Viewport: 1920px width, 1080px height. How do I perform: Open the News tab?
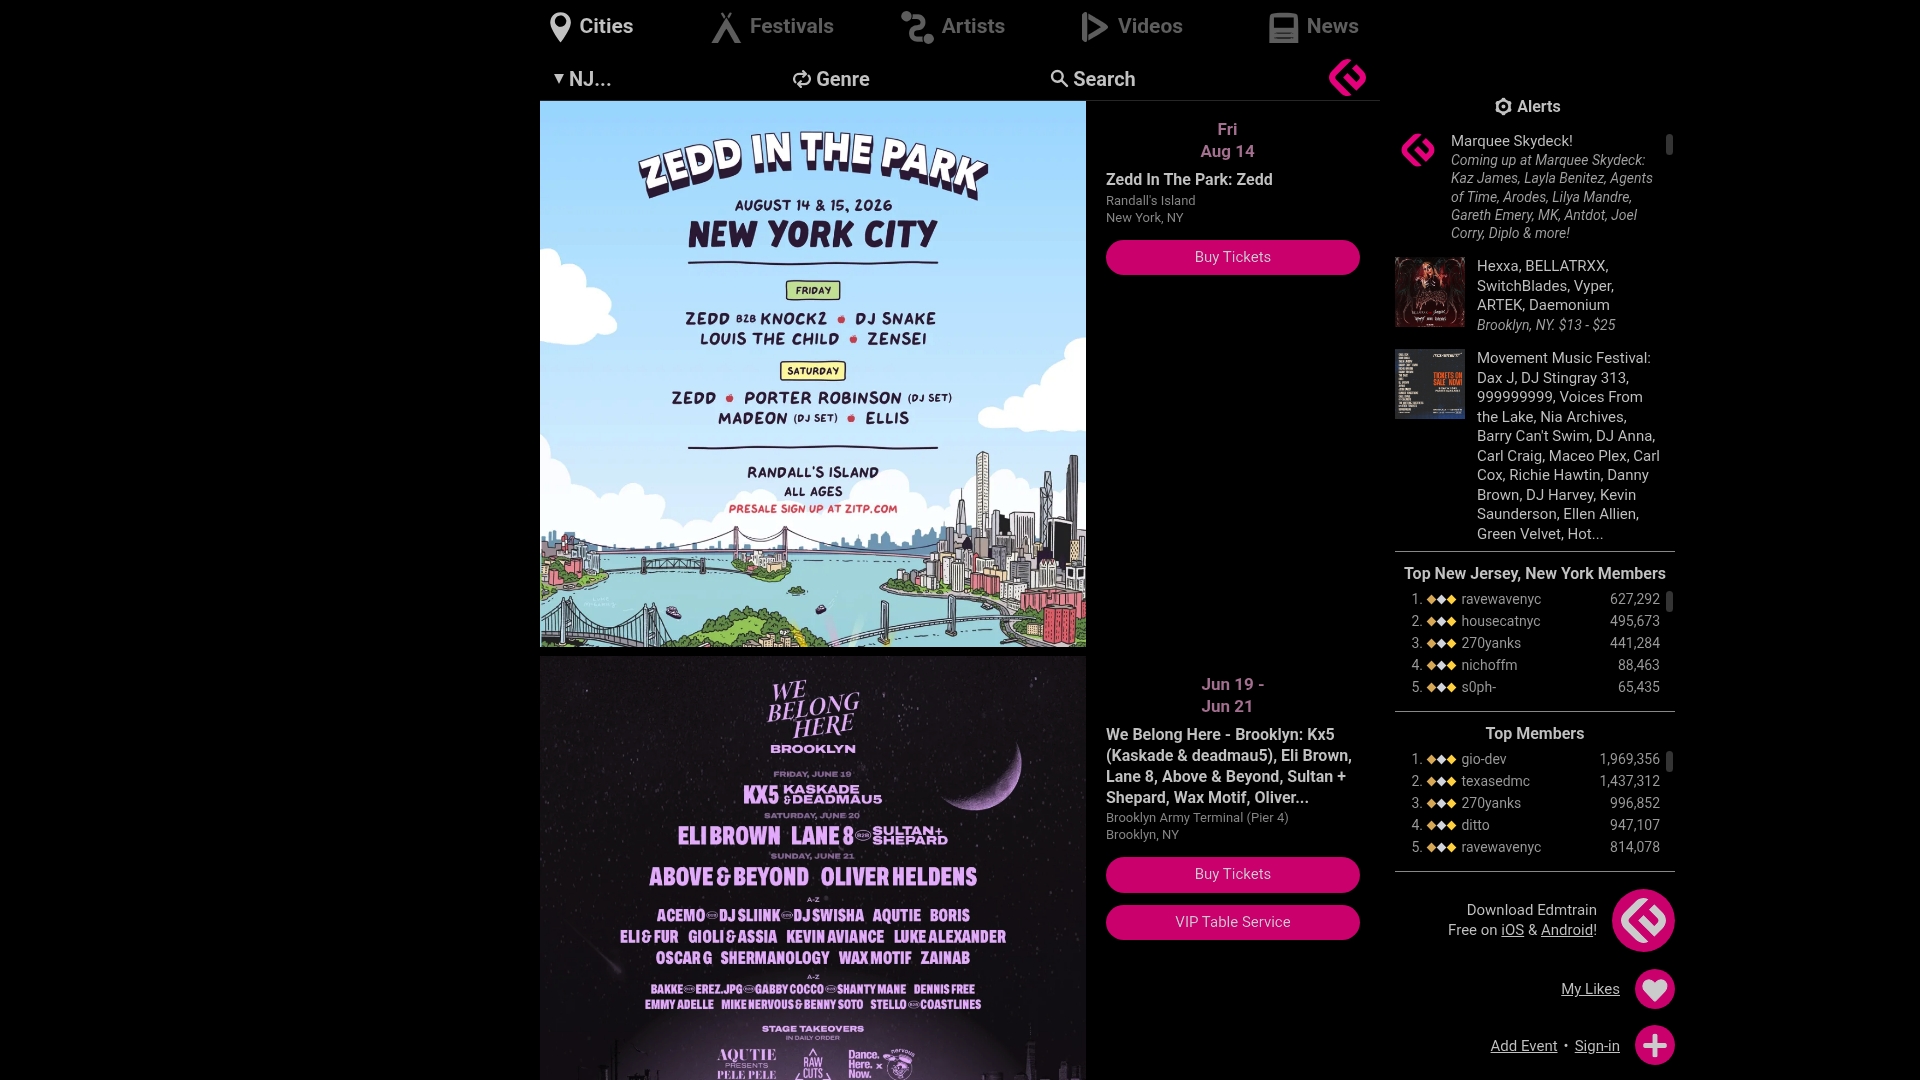(x=1313, y=26)
